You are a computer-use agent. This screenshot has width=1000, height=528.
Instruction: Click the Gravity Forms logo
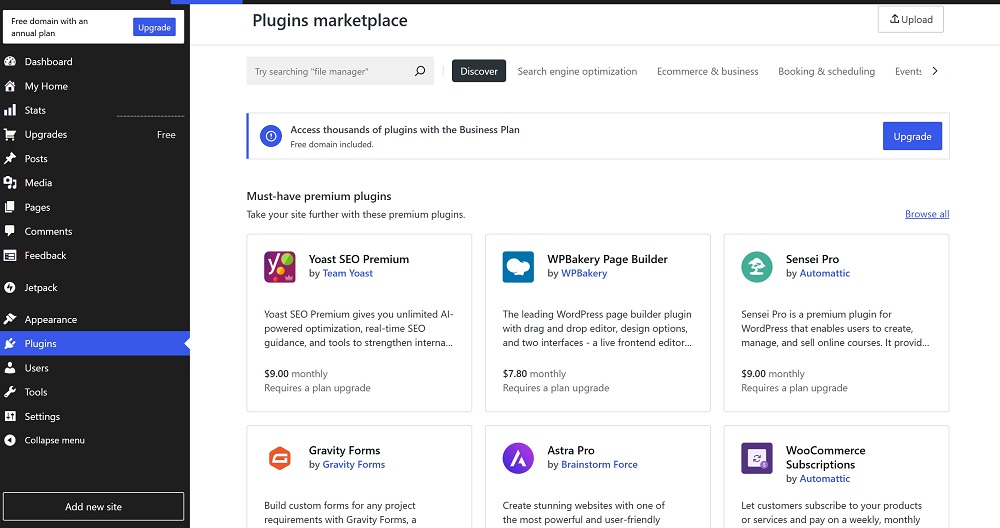[x=279, y=458]
